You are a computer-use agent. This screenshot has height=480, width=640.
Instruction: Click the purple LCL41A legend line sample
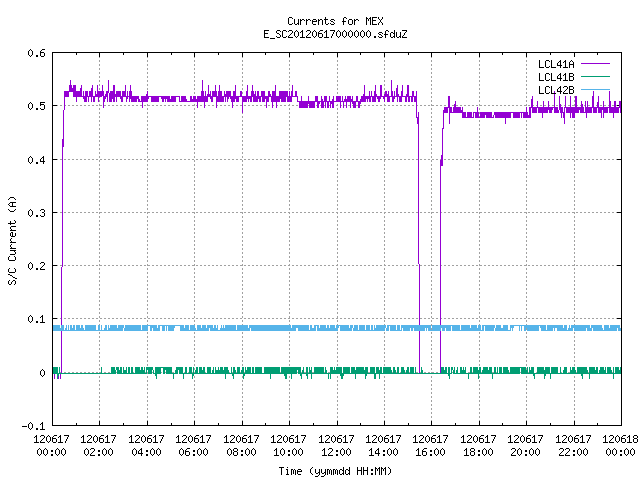[595, 64]
